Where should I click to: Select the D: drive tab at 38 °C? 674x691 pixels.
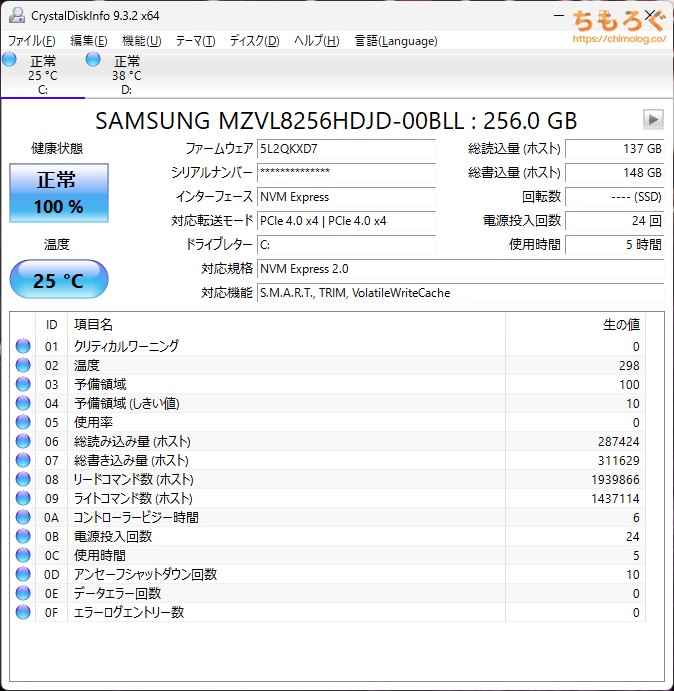tap(127, 74)
